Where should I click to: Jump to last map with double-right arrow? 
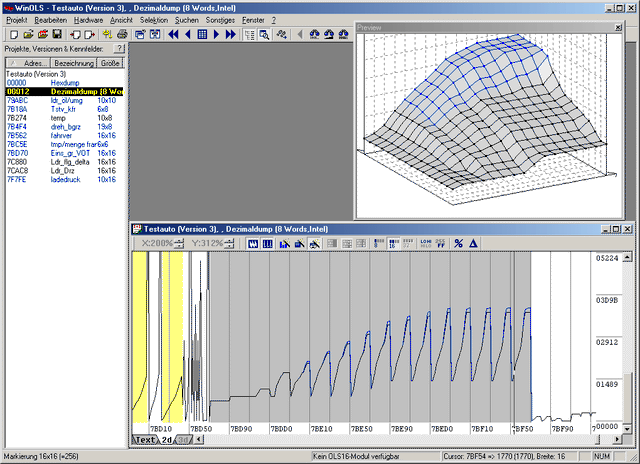click(232, 34)
